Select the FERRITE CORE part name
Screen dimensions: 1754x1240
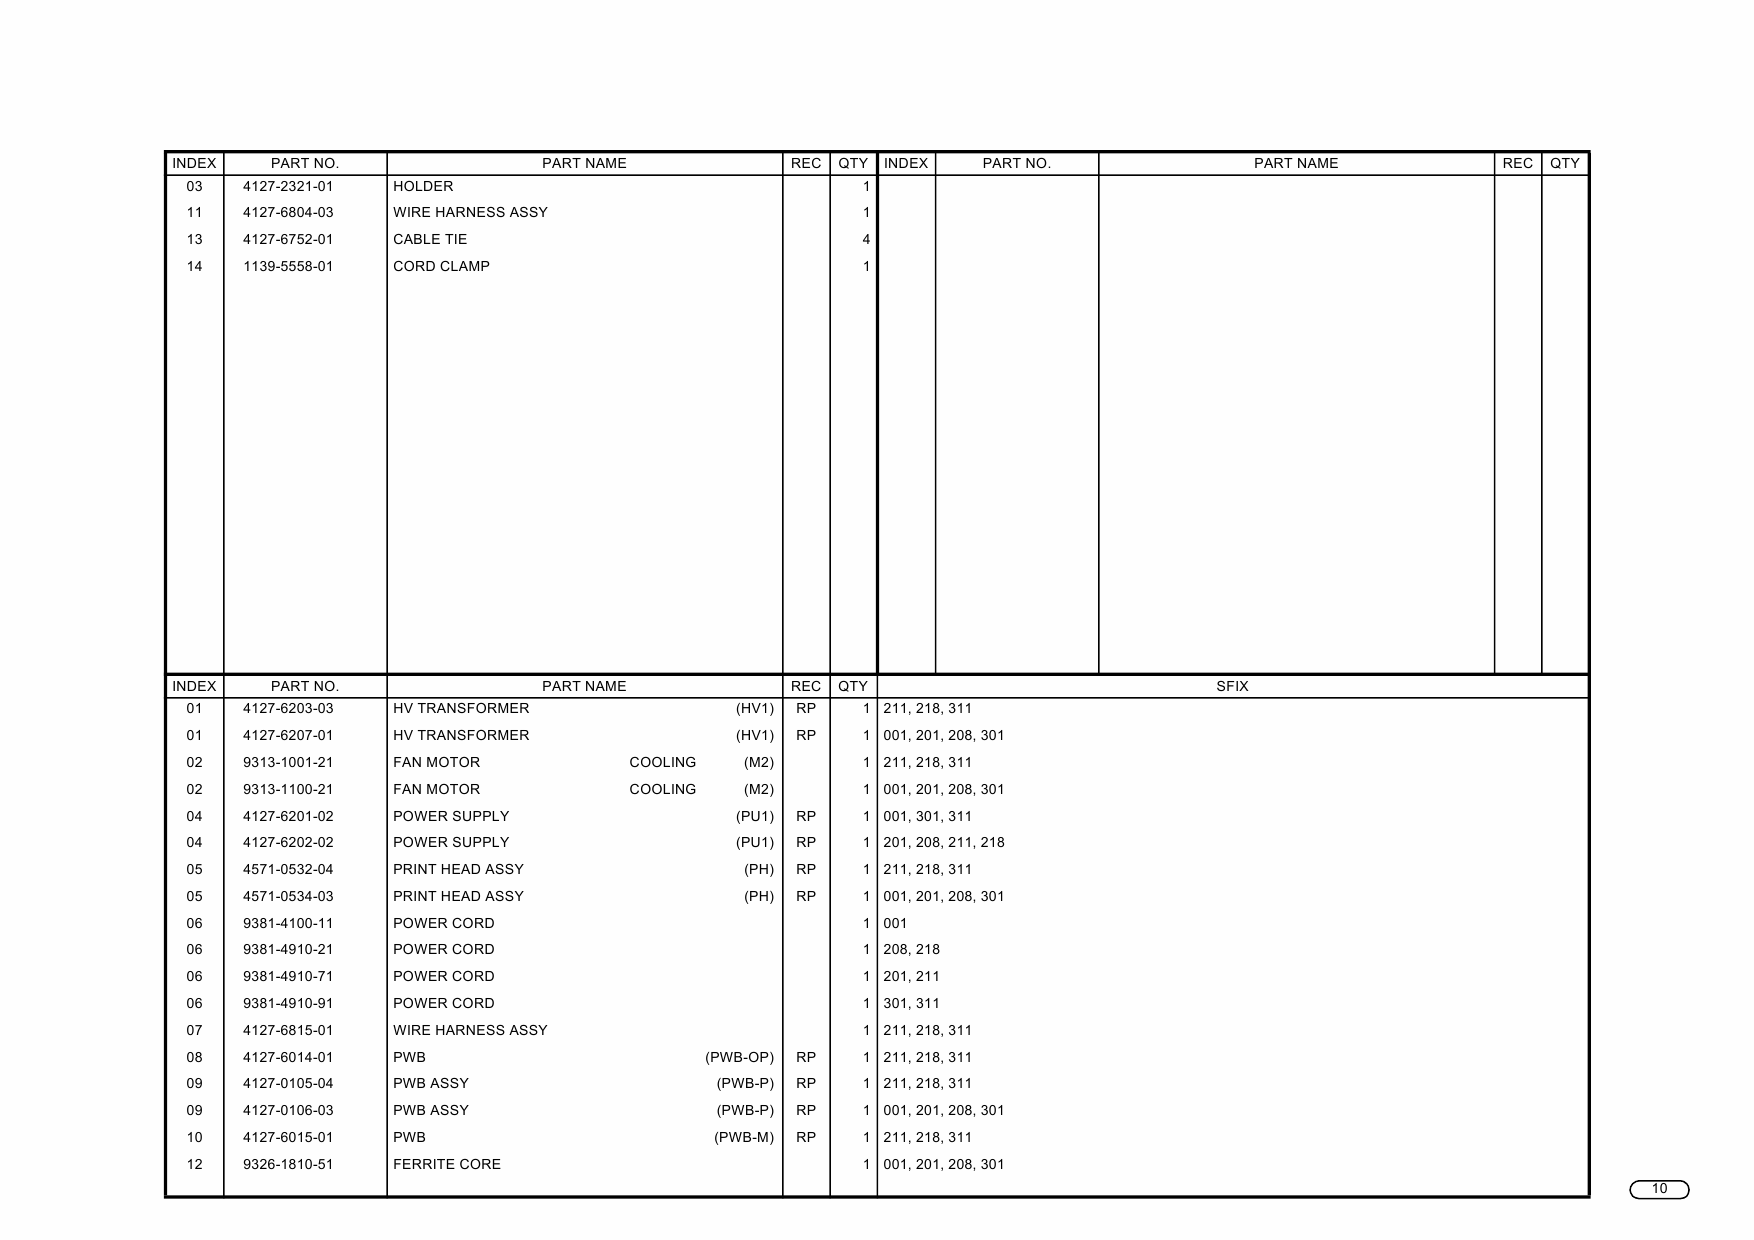tap(447, 1164)
